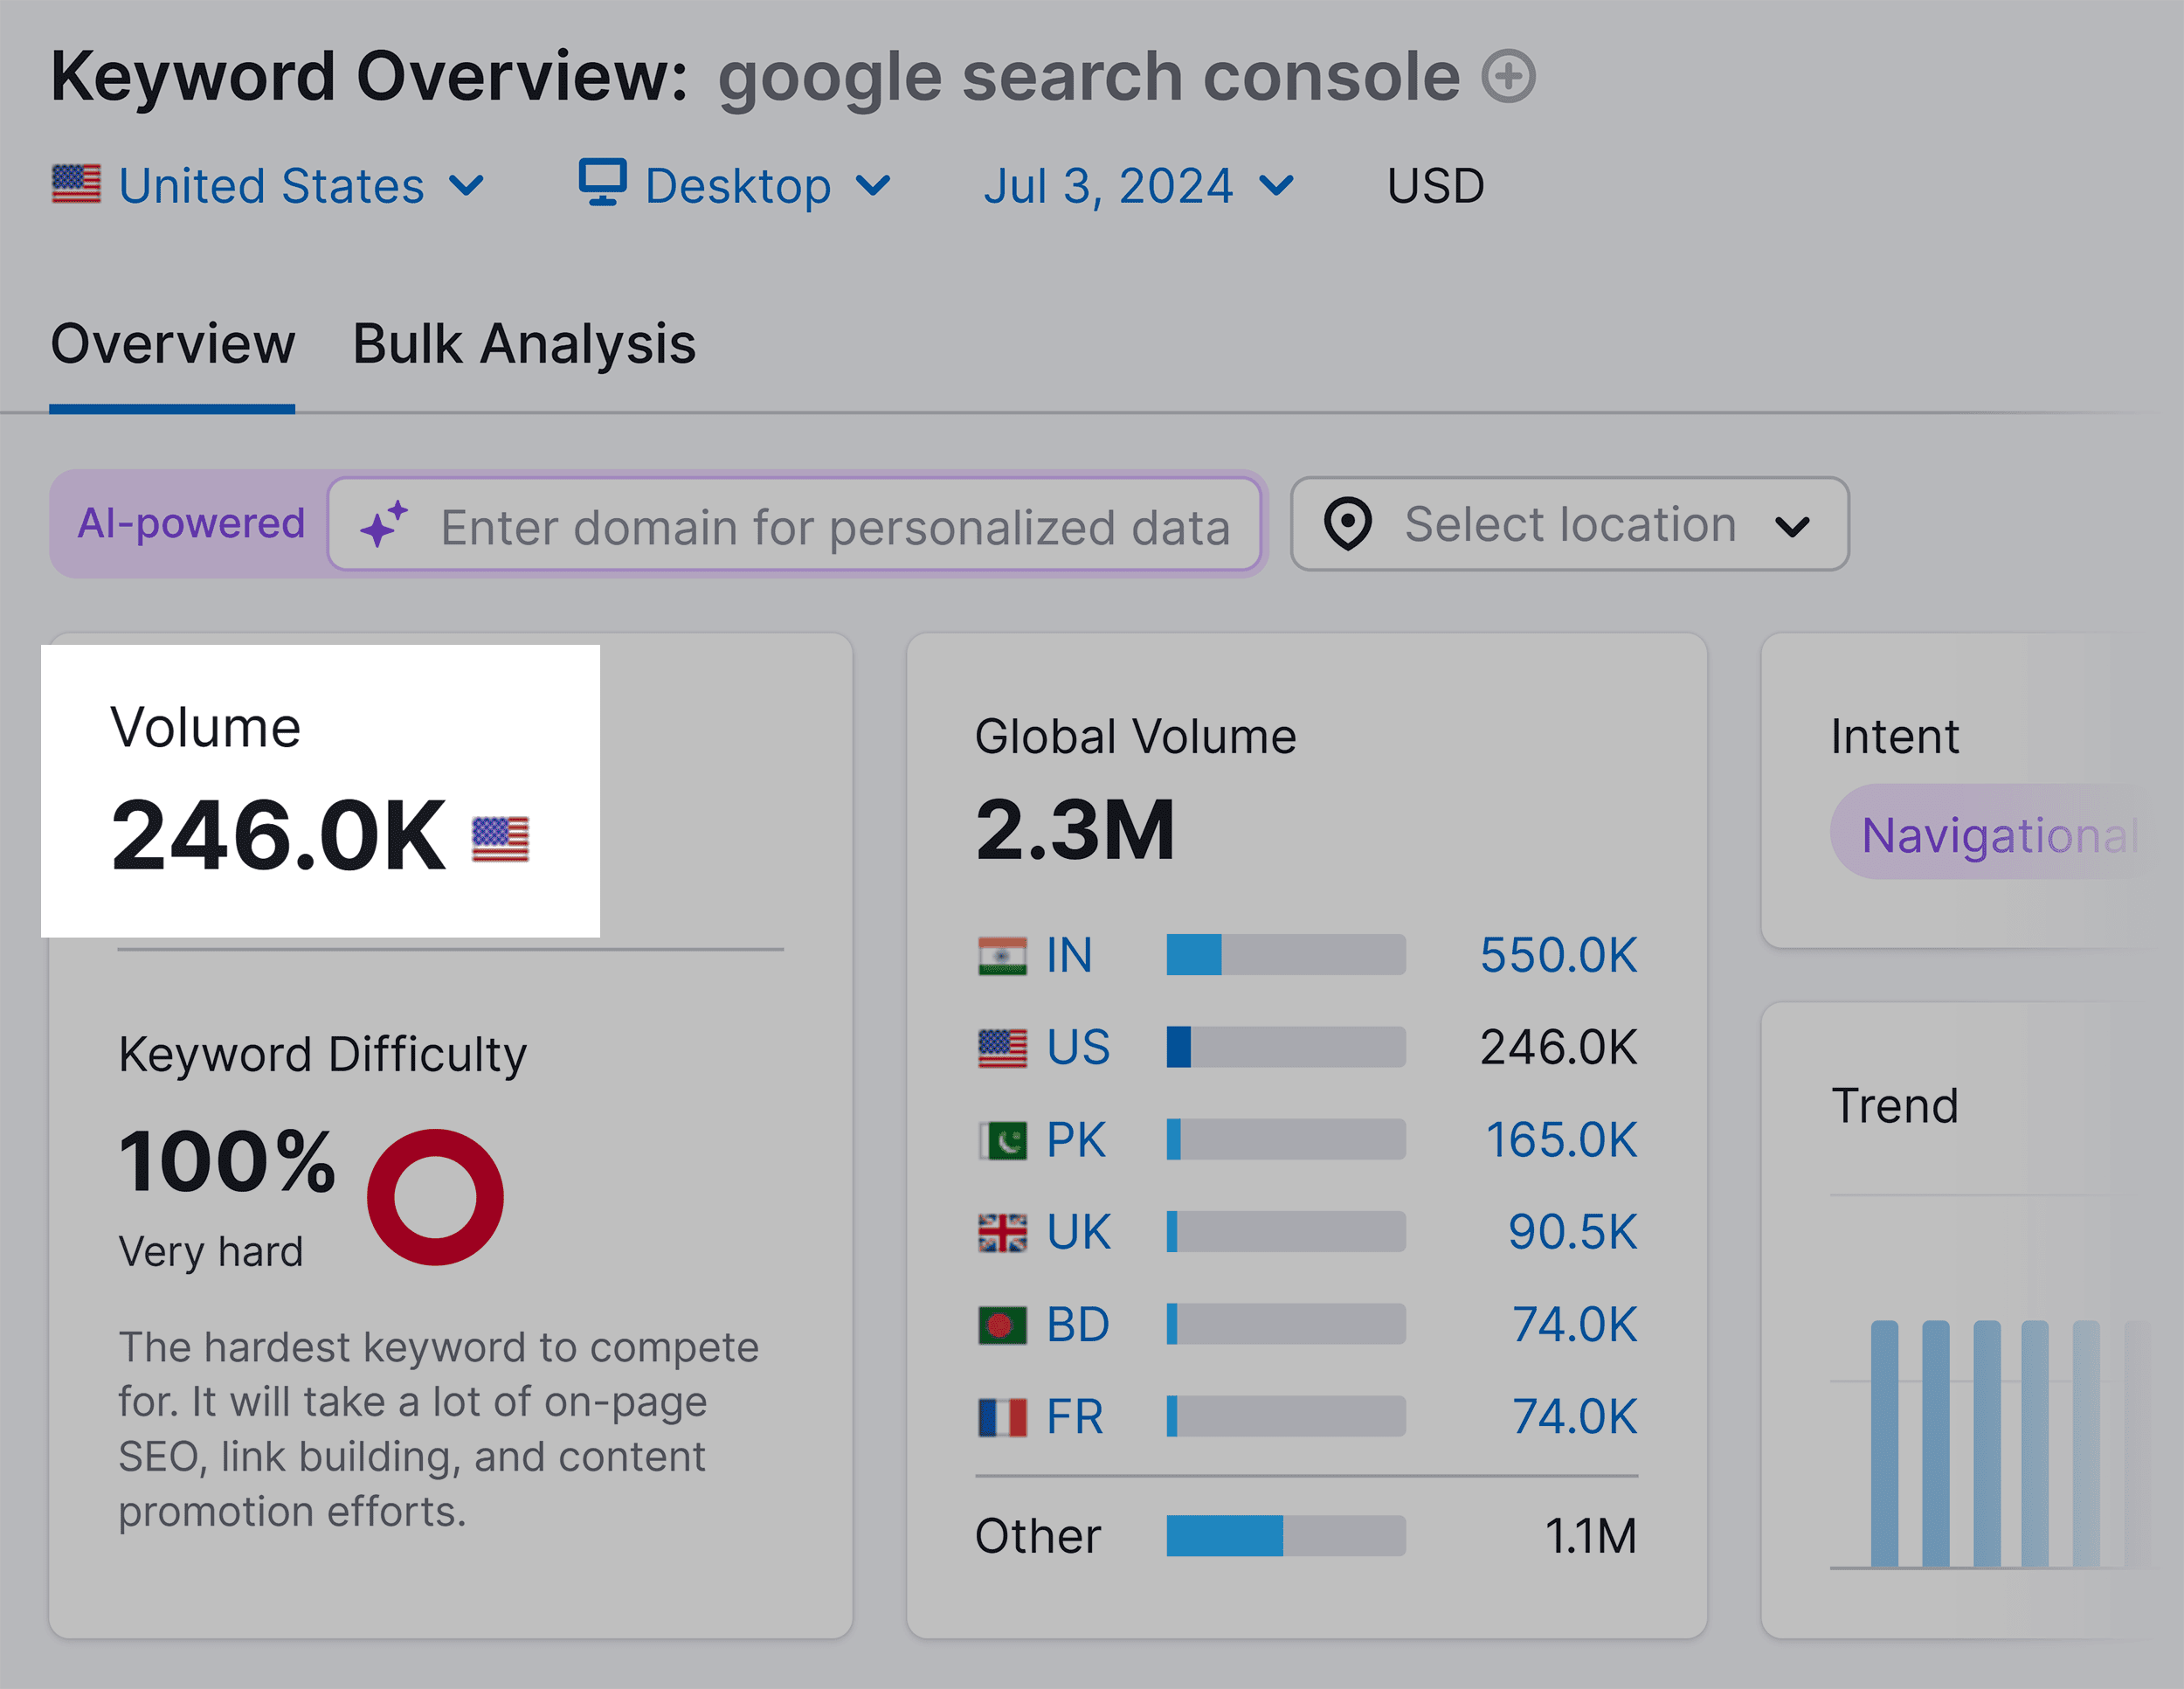Click the US flag in Global Volume list

pos(1002,1048)
